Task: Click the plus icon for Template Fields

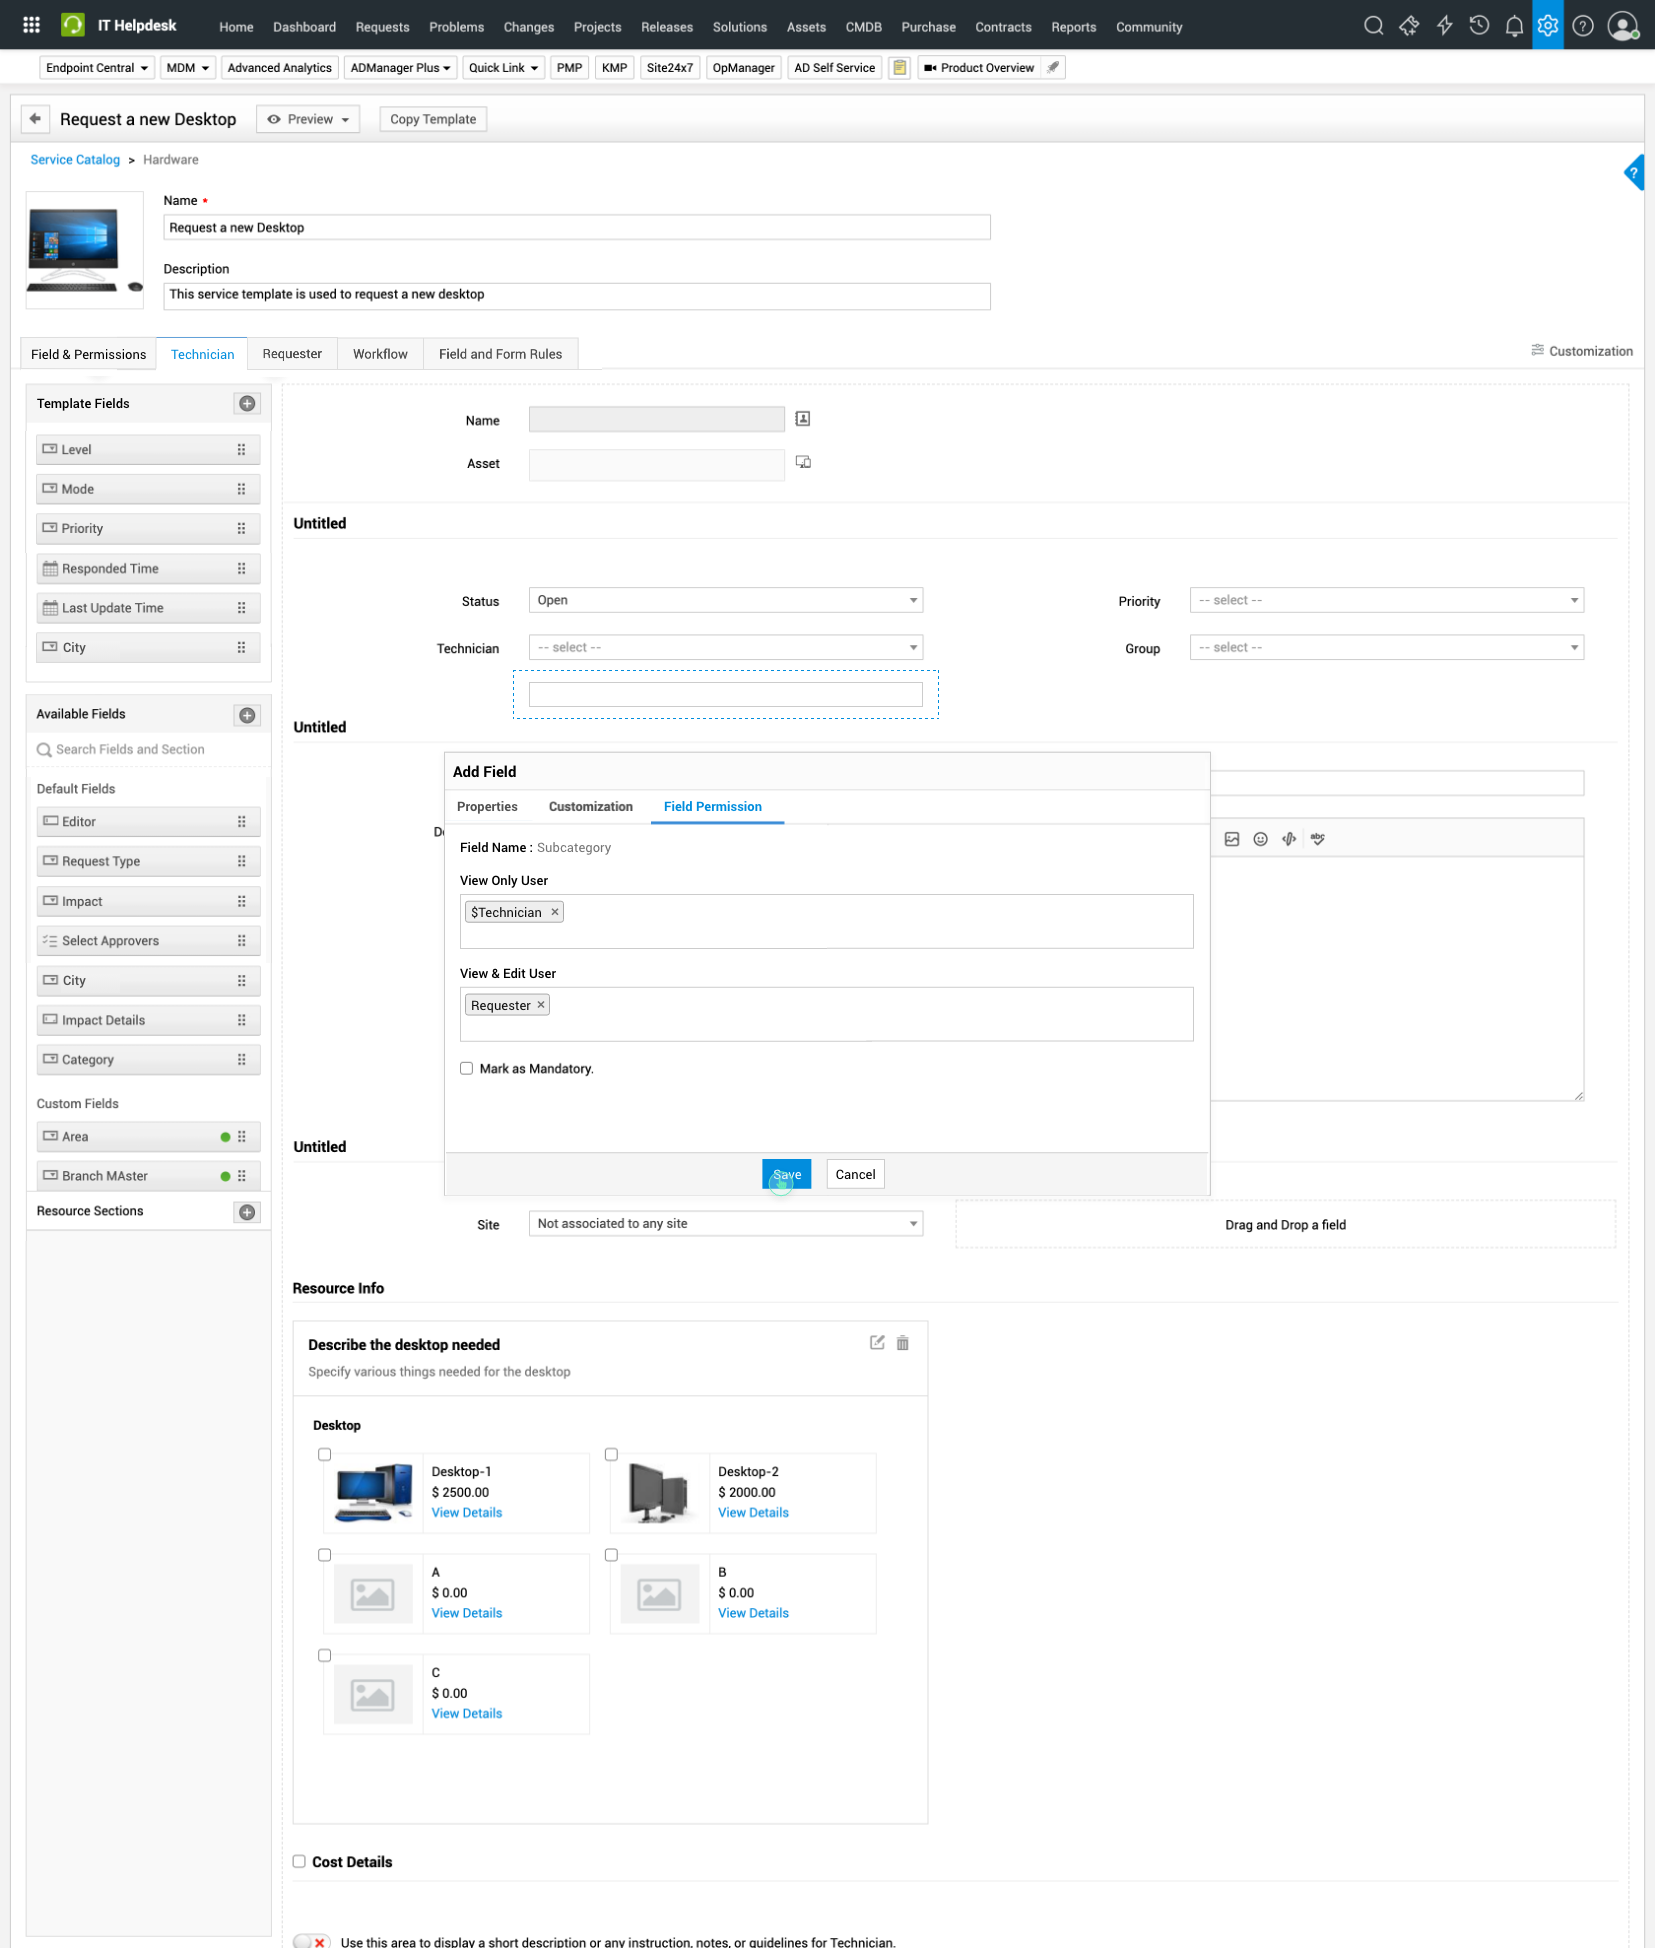Action: point(247,404)
